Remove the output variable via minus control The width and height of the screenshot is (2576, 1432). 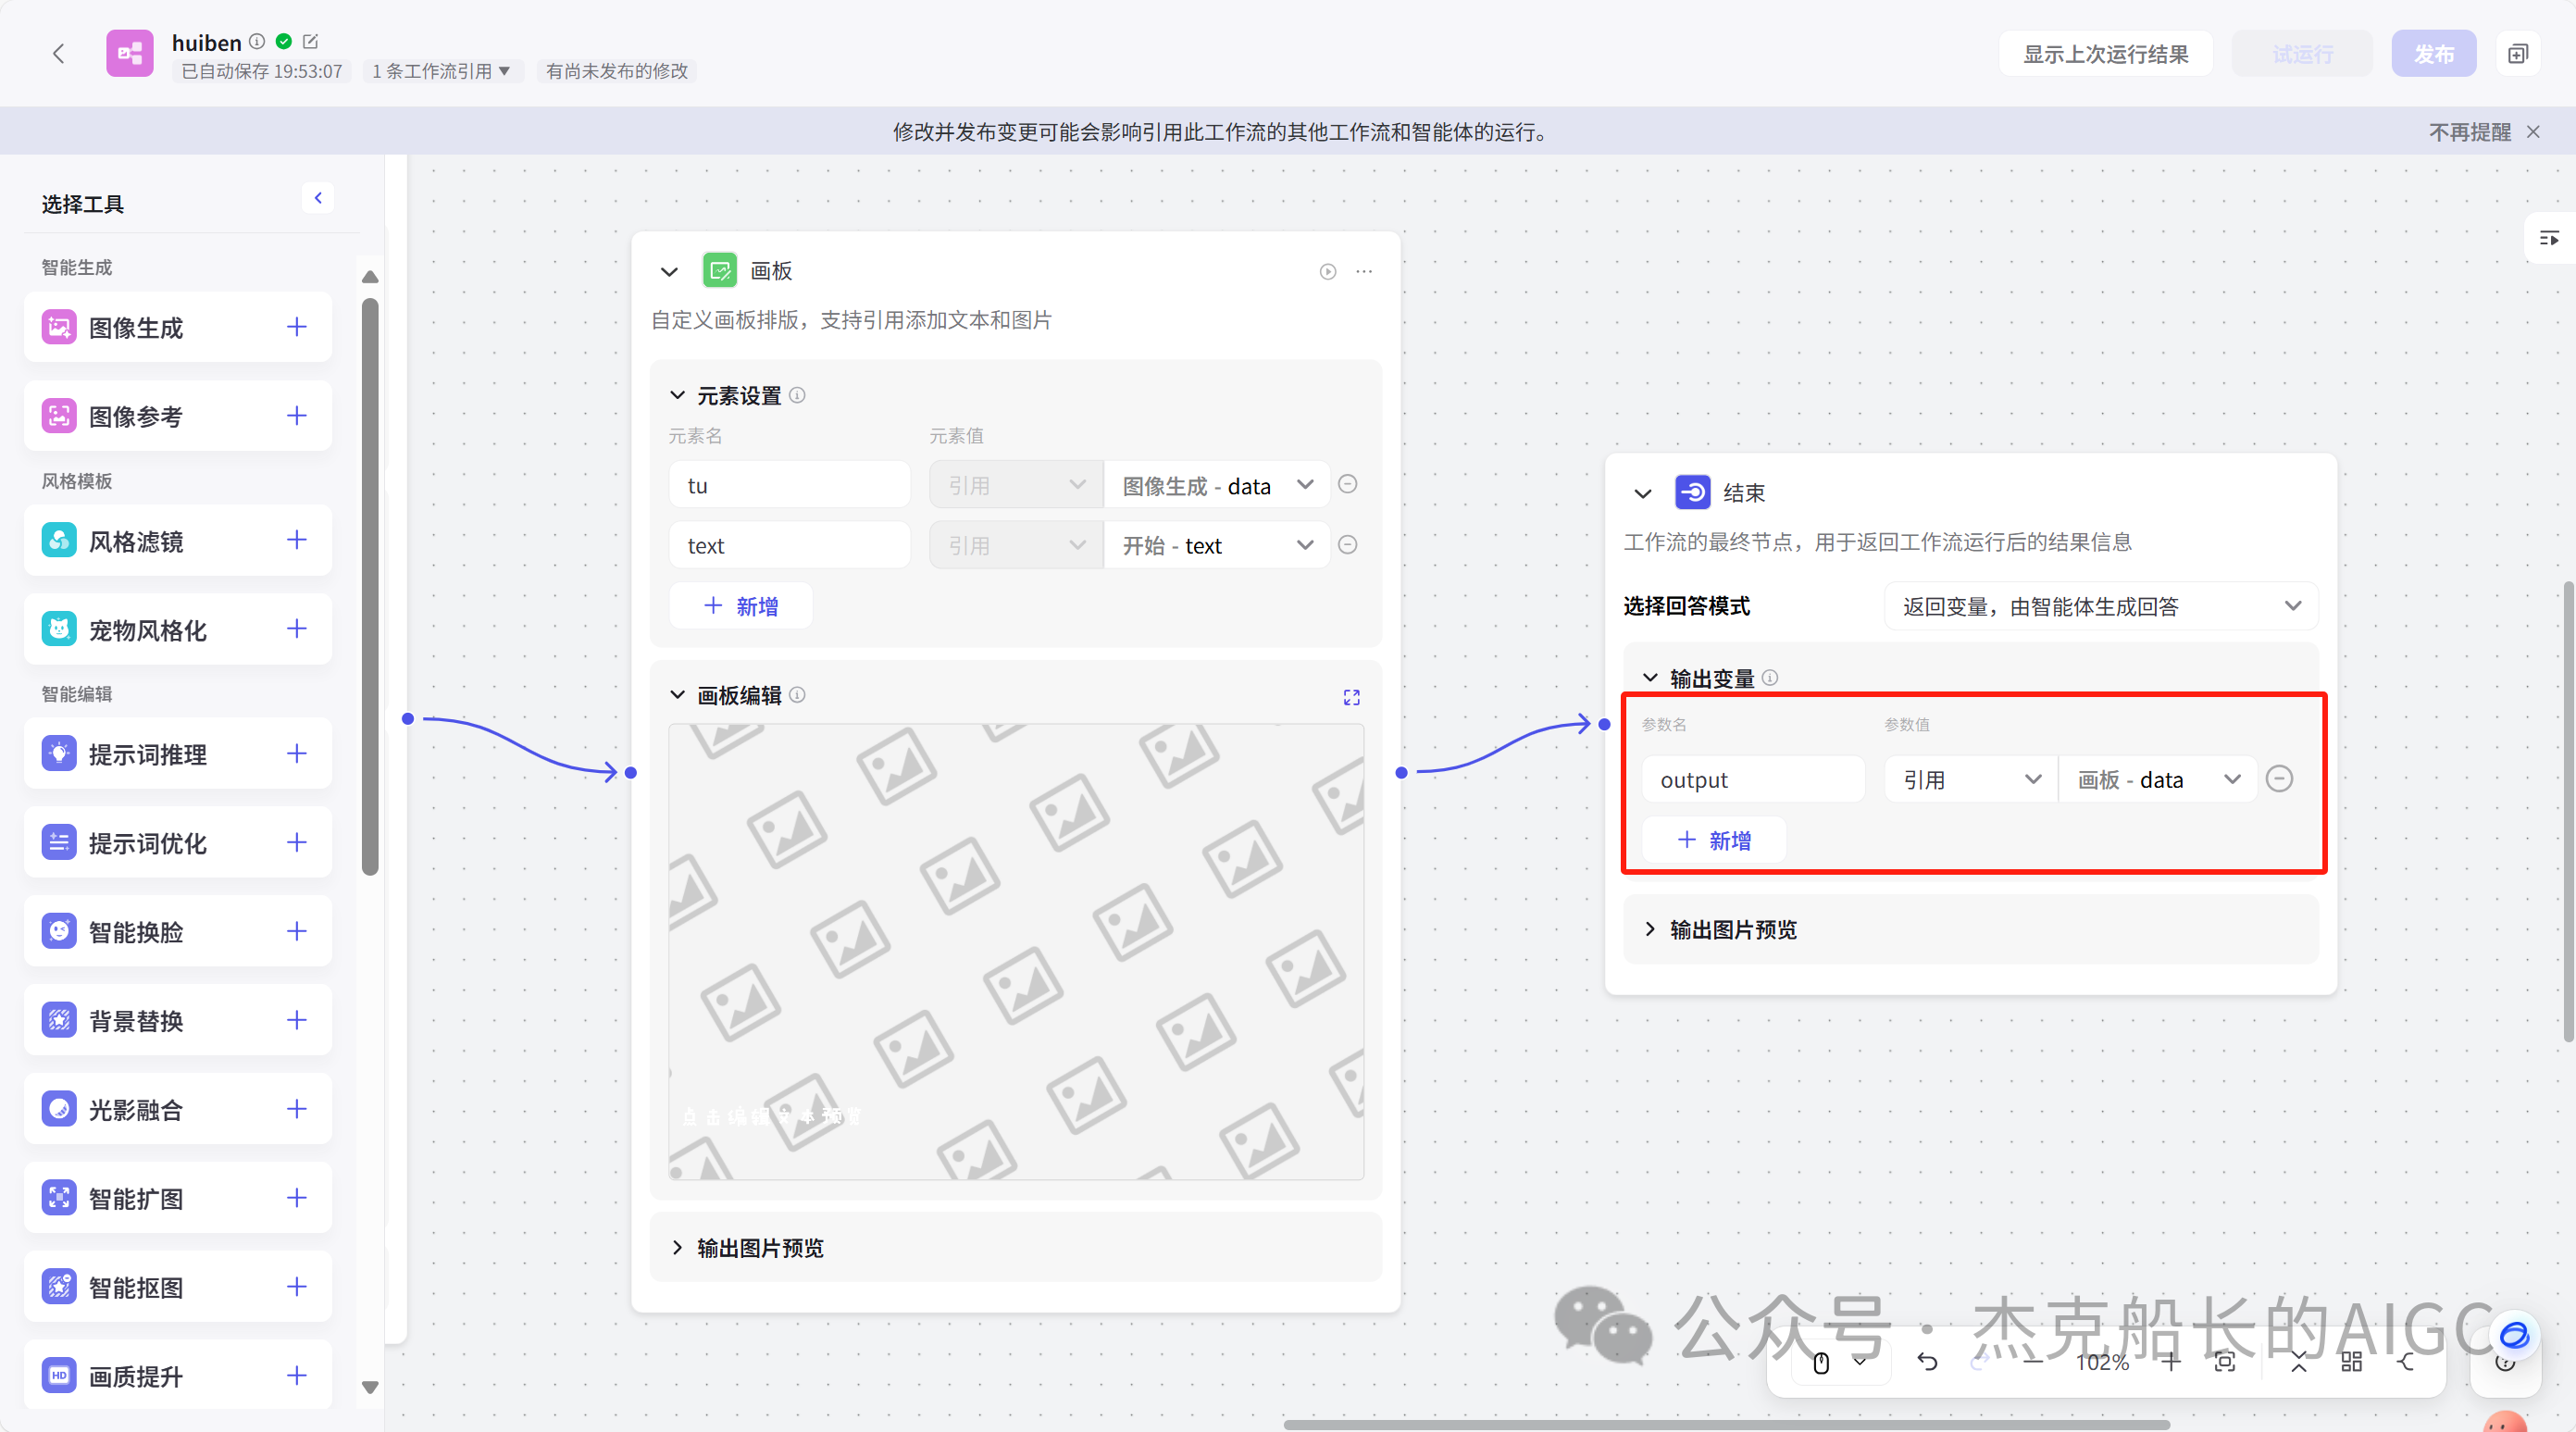coord(2280,779)
